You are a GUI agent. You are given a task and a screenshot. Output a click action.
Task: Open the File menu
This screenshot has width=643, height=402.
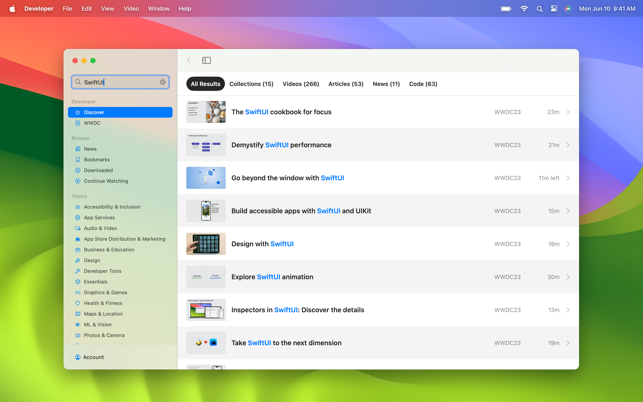(67, 9)
